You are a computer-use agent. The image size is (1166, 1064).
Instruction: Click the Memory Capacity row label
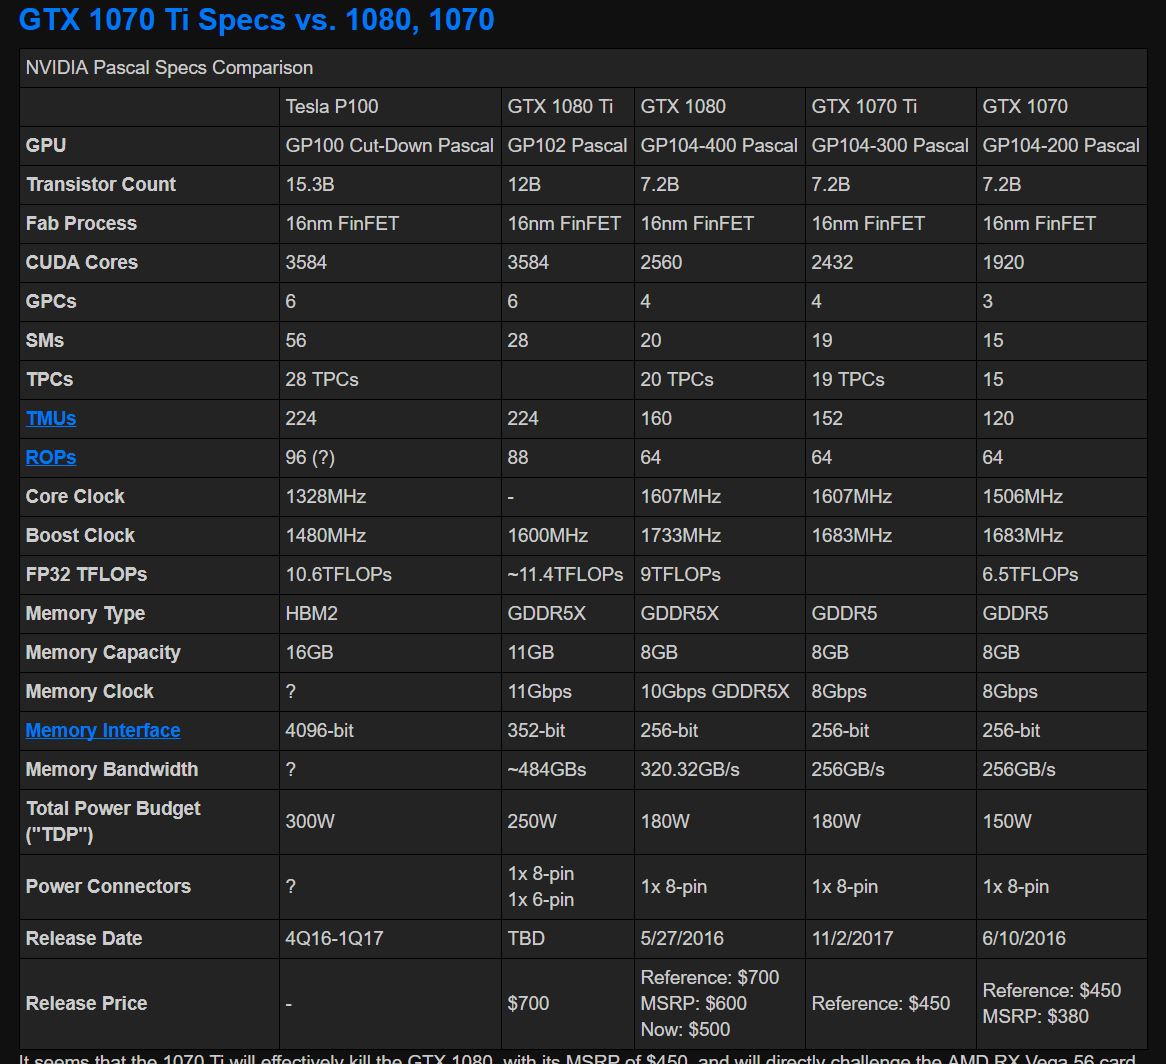pos(103,653)
